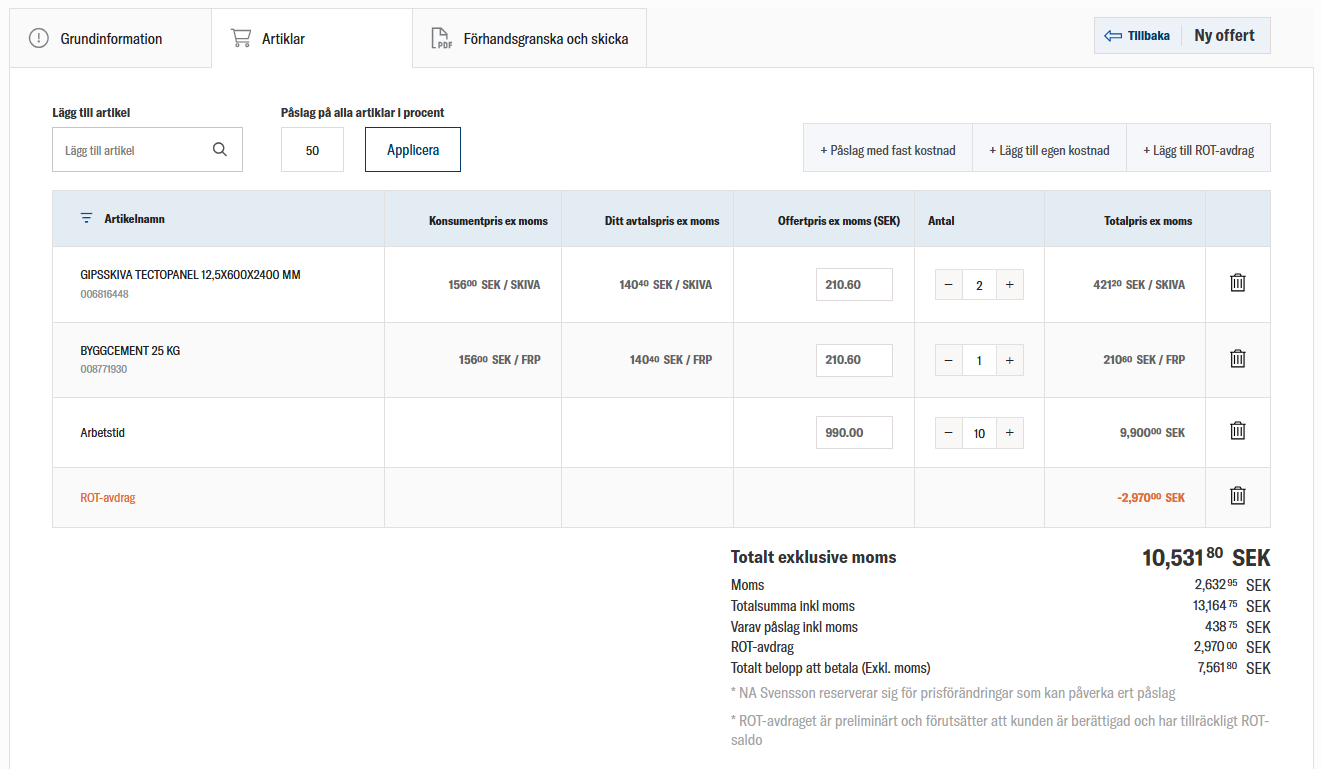Increase quantity of GIPSSKIVA TECTOPANEL
Screen dimensions: 1321x769
tap(1009, 285)
